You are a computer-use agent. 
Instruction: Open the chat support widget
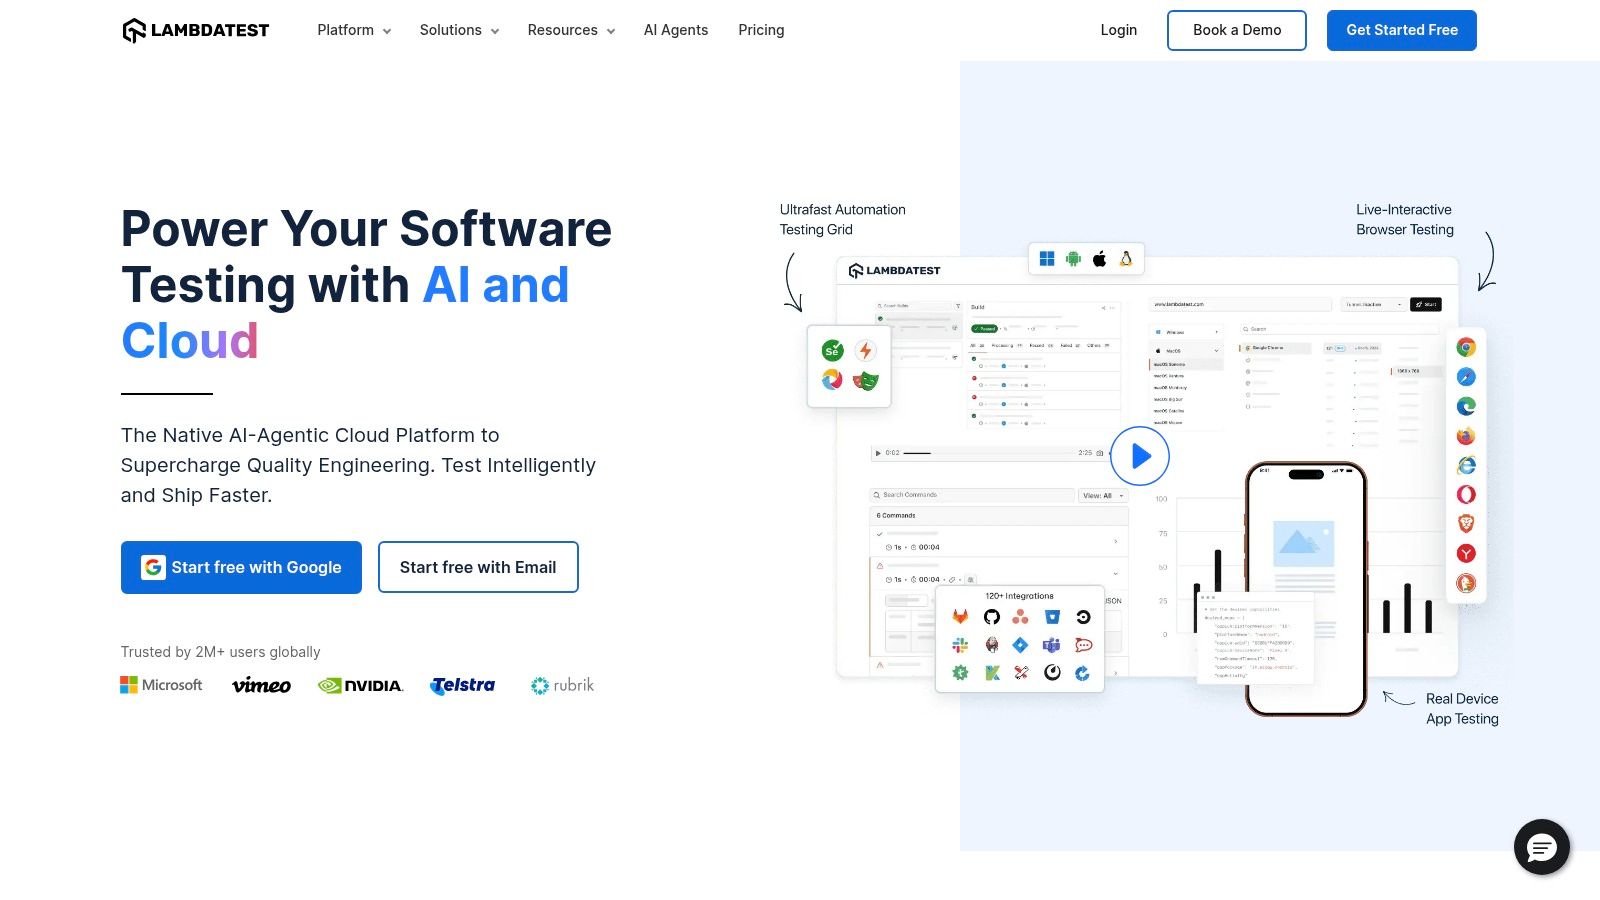pyautogui.click(x=1542, y=847)
